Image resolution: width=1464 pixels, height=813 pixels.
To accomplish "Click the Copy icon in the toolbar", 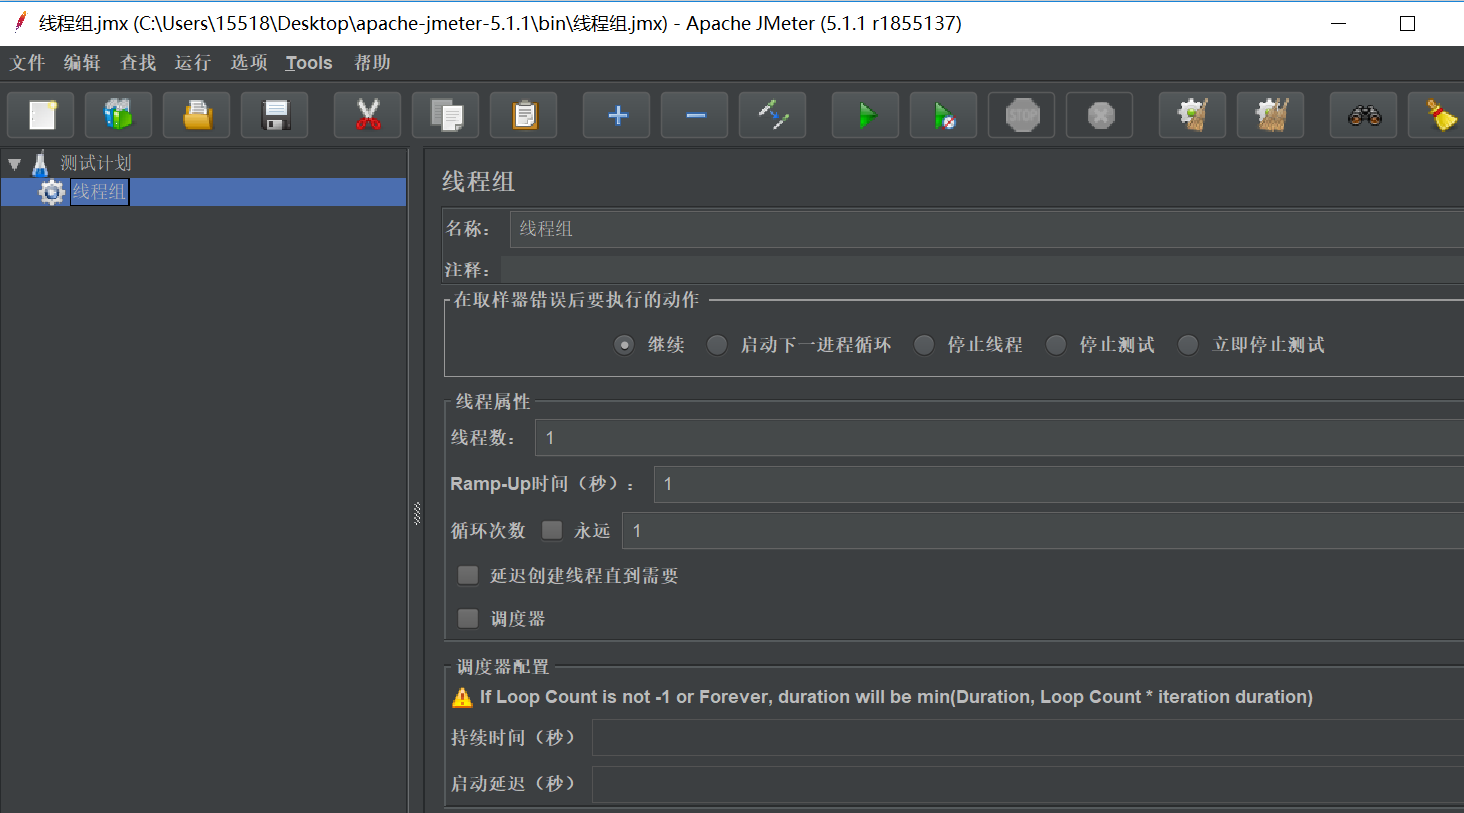I will tap(446, 116).
